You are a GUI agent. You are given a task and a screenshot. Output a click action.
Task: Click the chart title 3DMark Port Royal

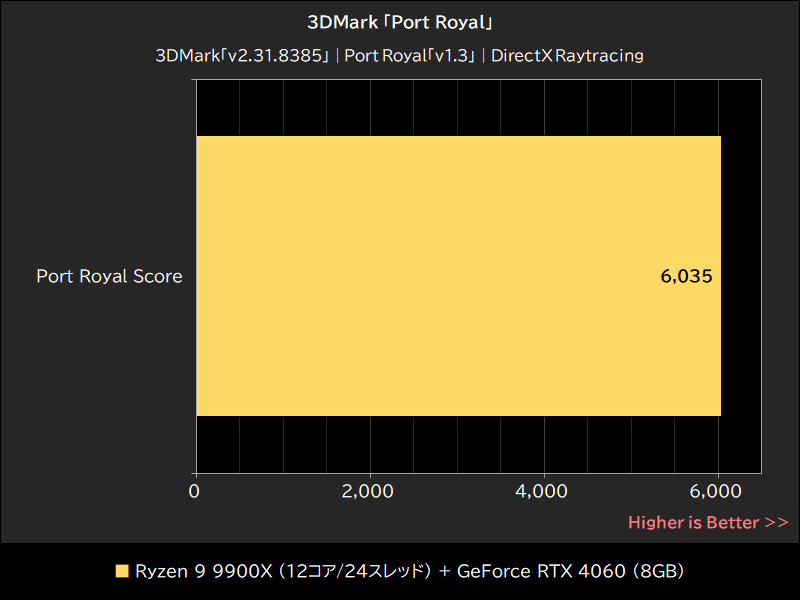point(400,21)
